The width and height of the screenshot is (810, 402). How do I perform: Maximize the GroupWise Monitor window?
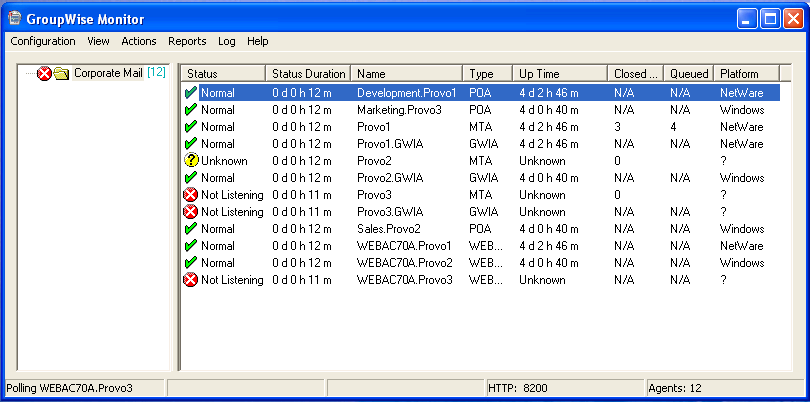[770, 20]
